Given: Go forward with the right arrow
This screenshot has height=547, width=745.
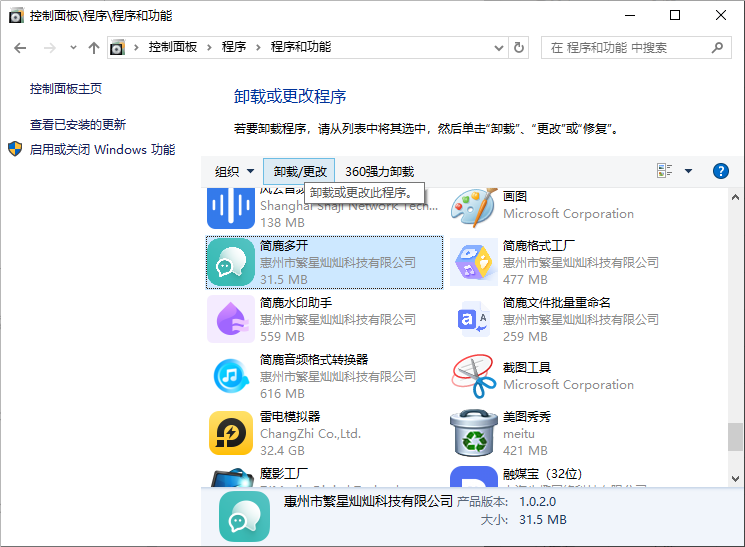Looking at the screenshot, I should [49, 48].
